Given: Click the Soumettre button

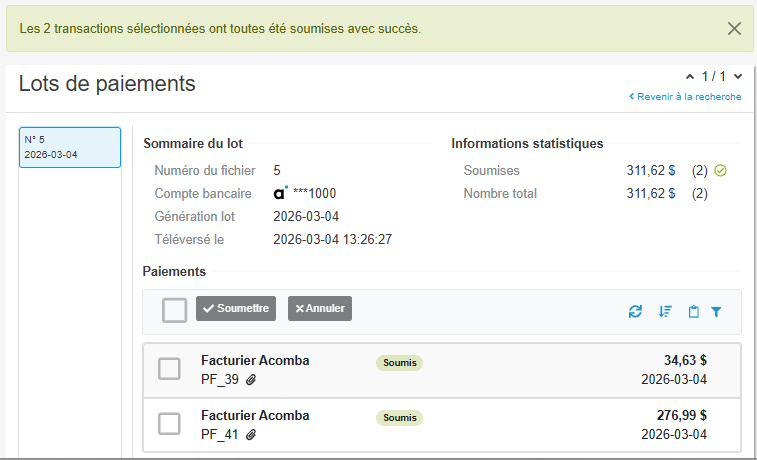Looking at the screenshot, I should [236, 308].
